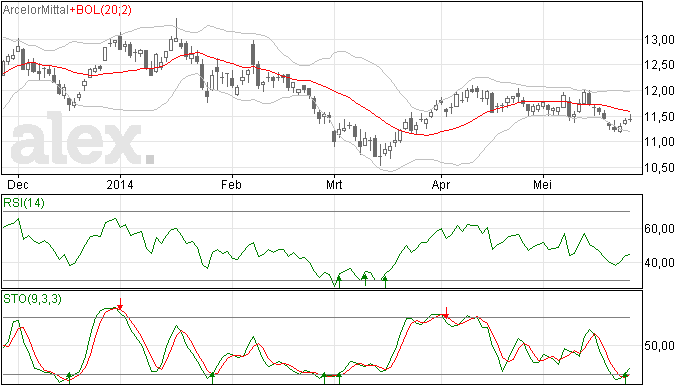This screenshot has height=387, width=690.
Task: Click the 60,00 RSI axis value
Action: (659, 229)
